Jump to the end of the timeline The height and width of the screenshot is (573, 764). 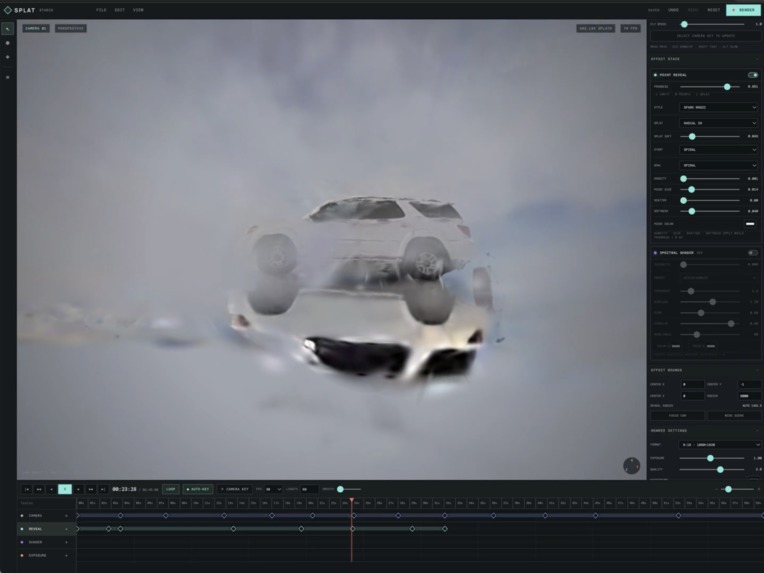pos(103,489)
